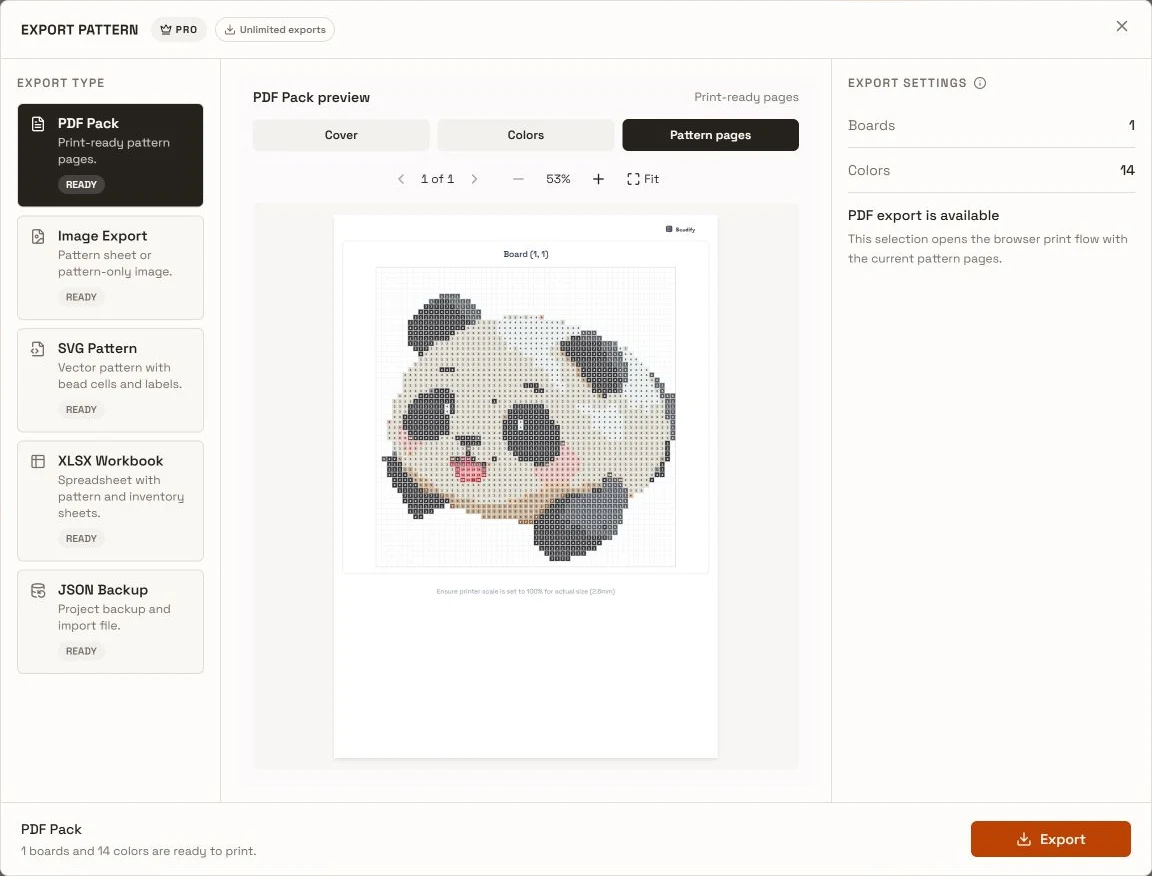Click the READY badge under XLSX Workbook

[x=81, y=539]
